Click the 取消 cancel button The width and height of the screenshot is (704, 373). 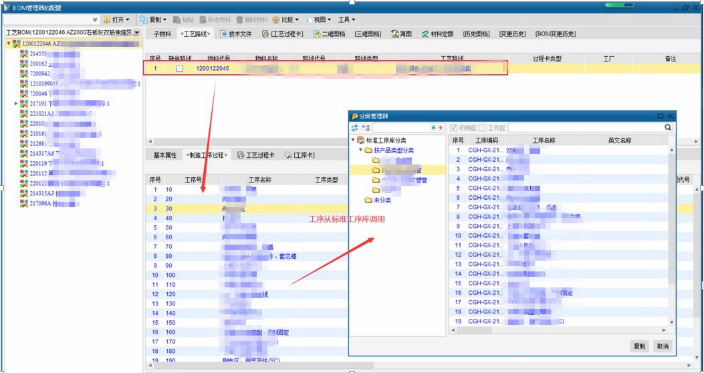coord(663,346)
